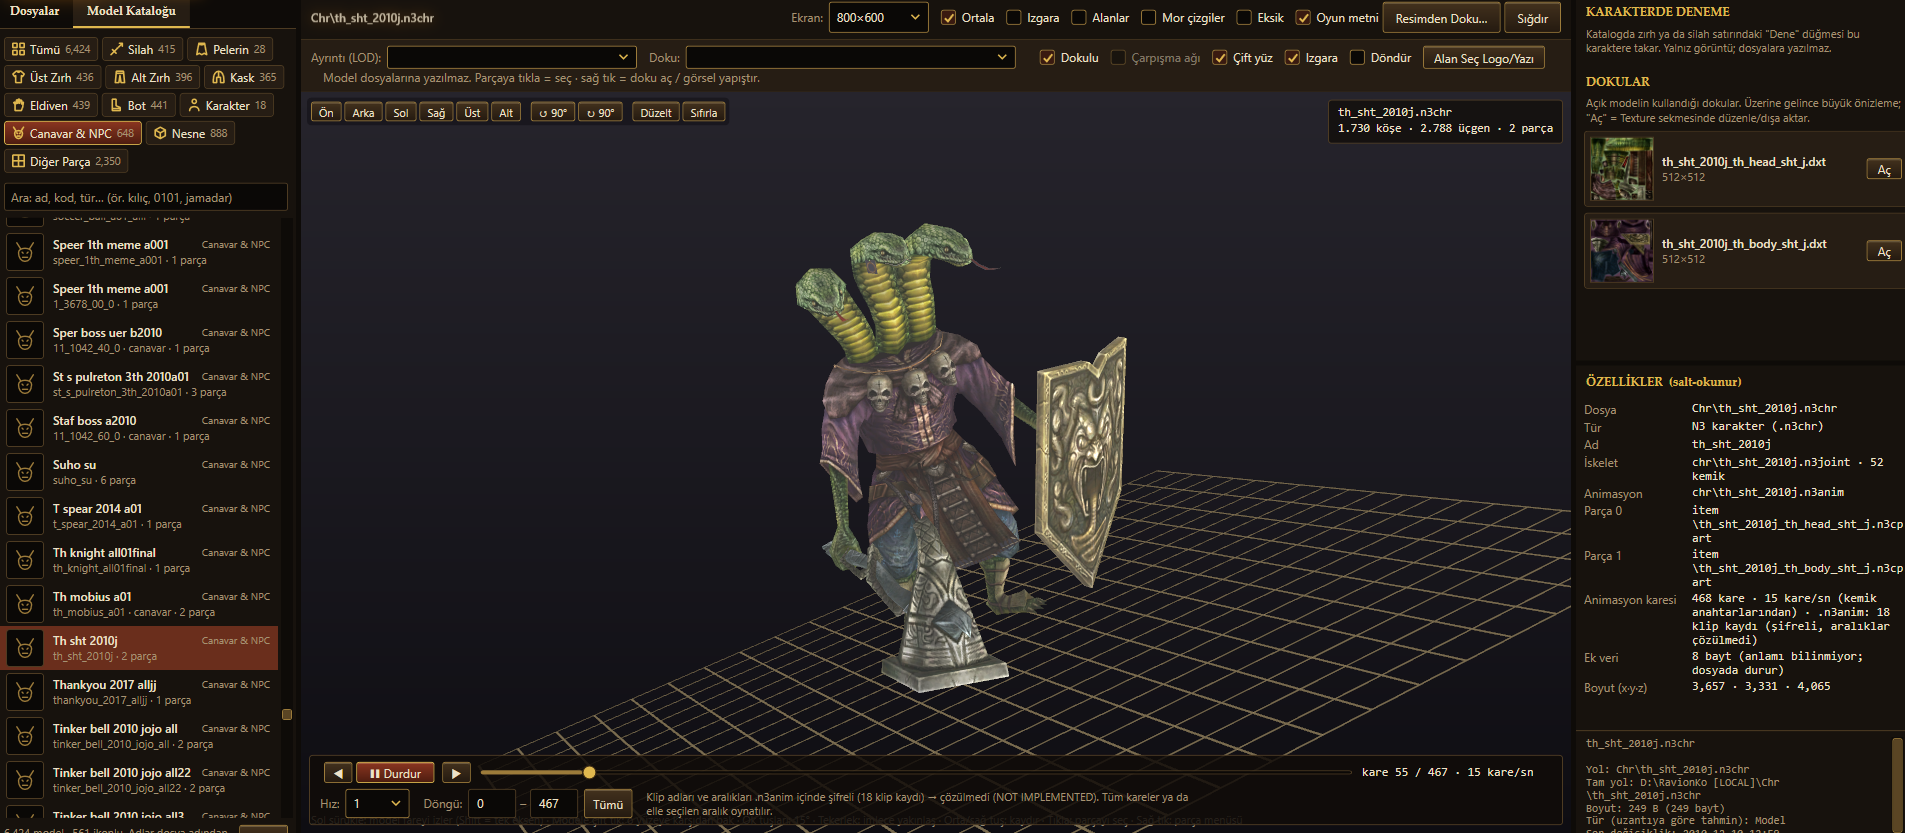
Task: Click the Döngü end frame field 467
Action: pyautogui.click(x=555, y=804)
